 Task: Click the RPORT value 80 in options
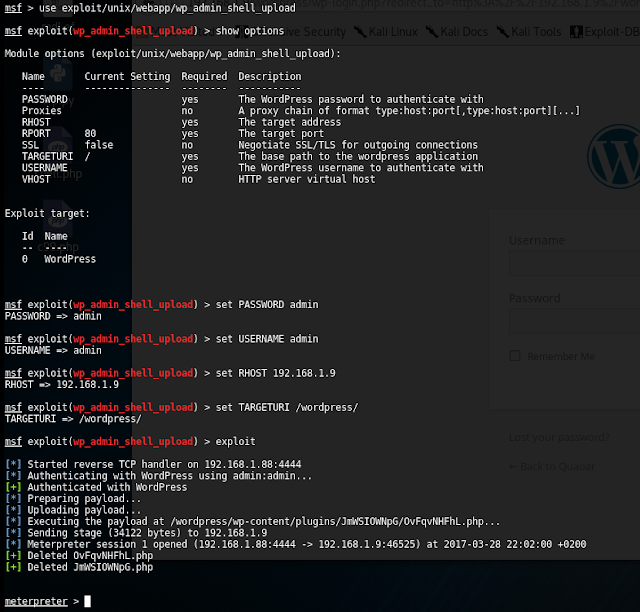pos(90,134)
